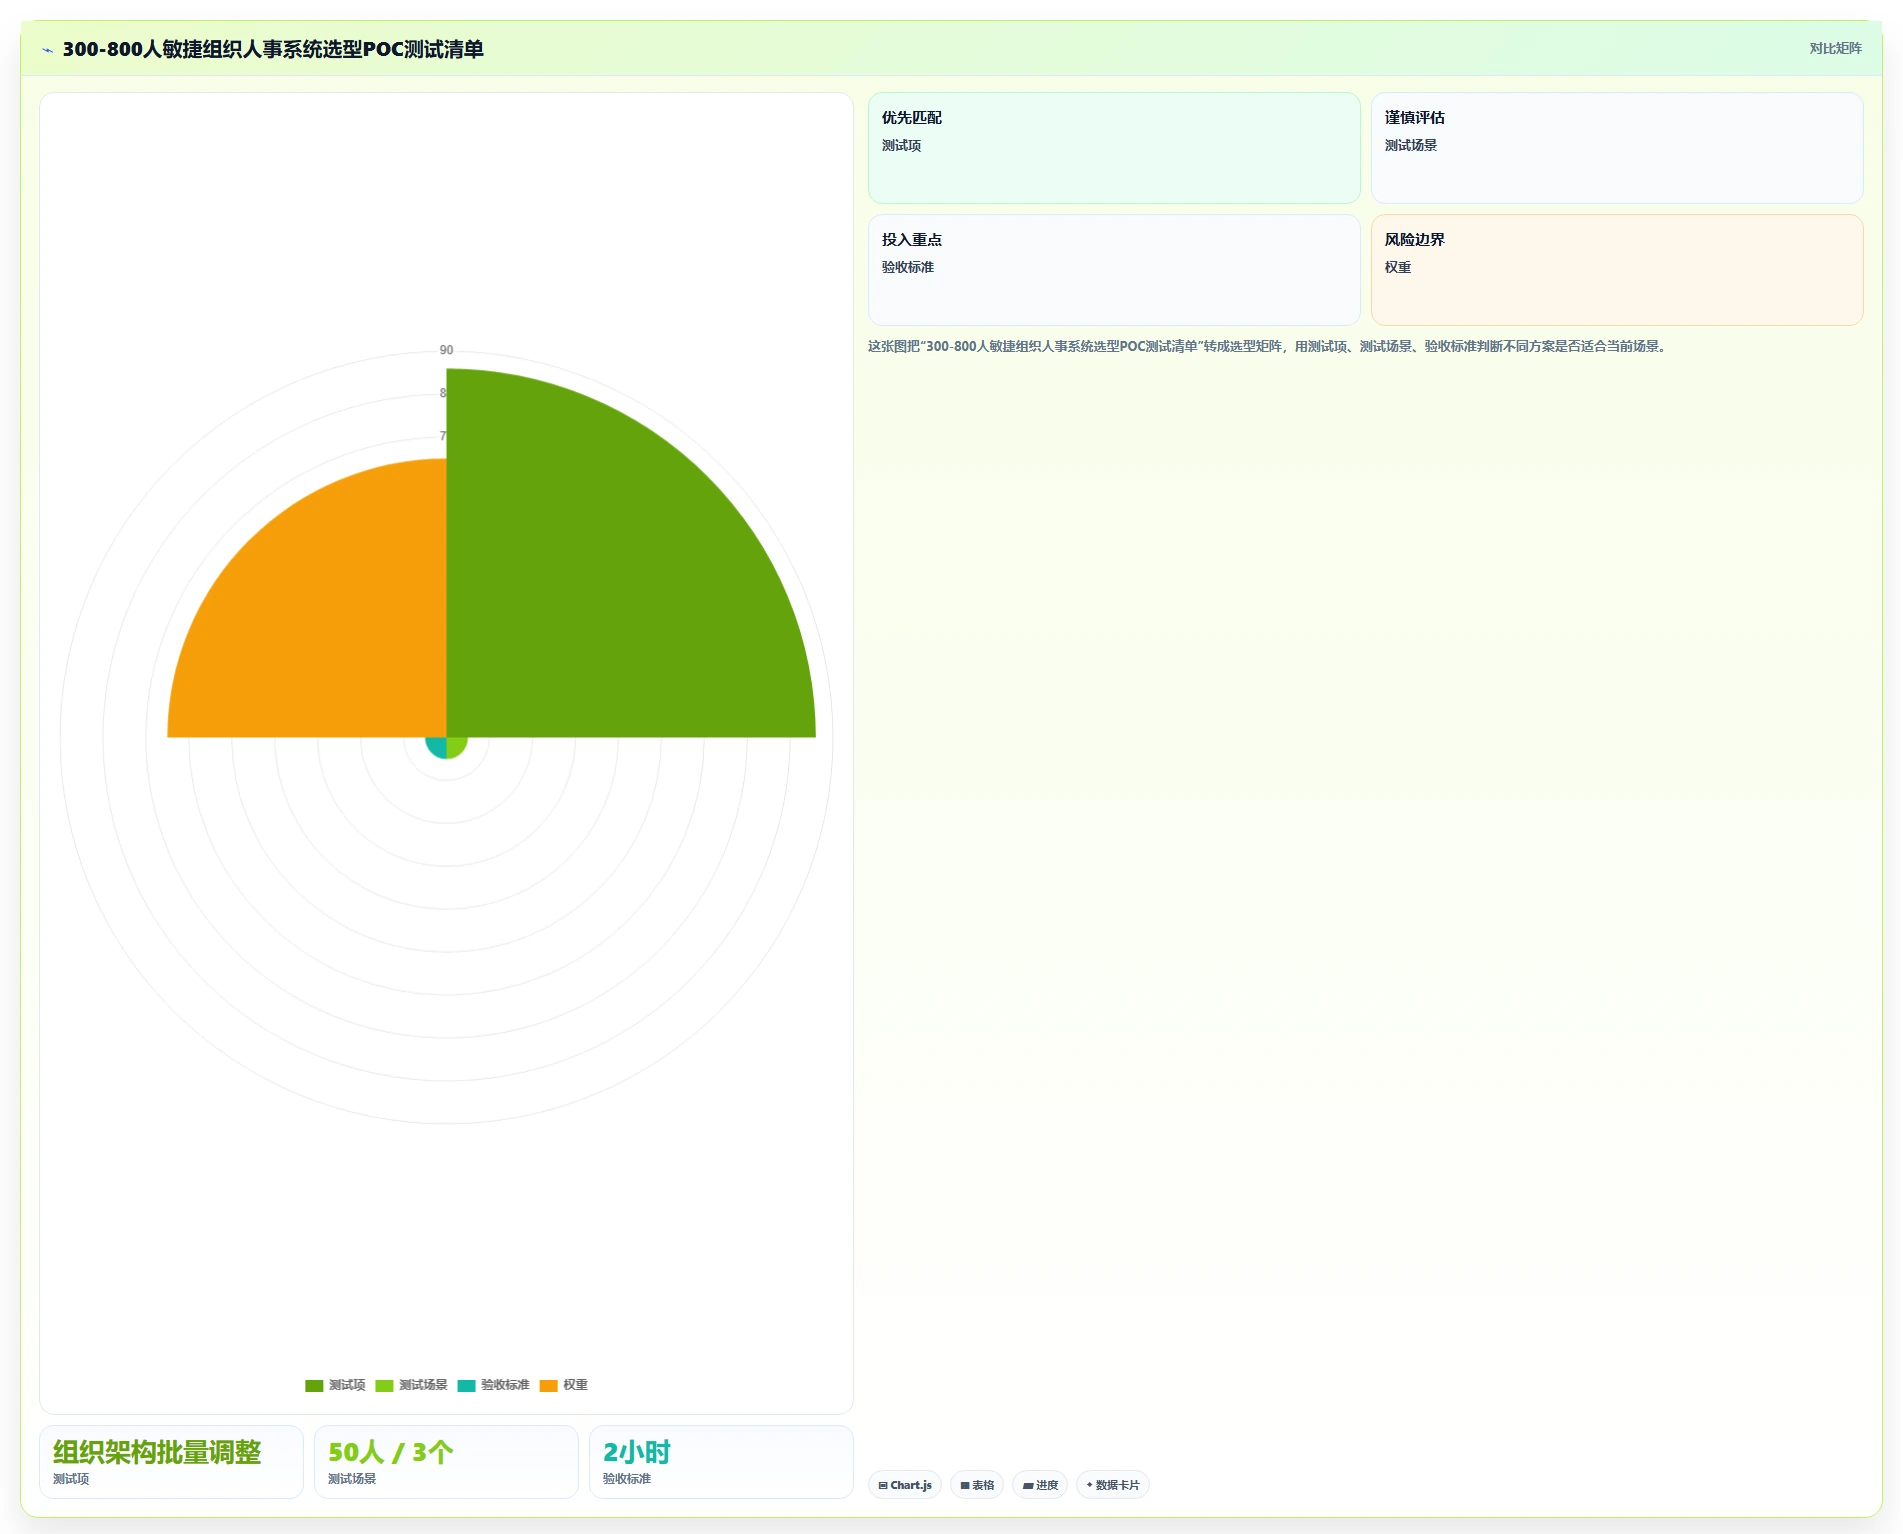The image size is (1903, 1534).
Task: Click the Chart.js tag chip
Action: pyautogui.click(x=905, y=1485)
